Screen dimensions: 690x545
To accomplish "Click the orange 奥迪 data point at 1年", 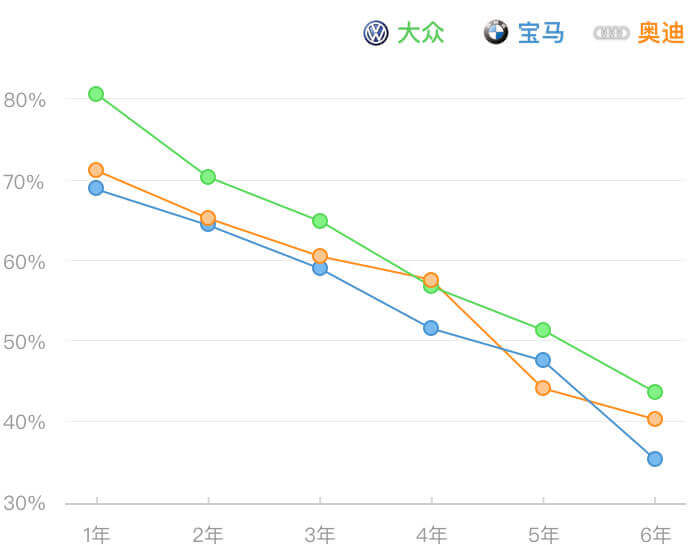I will click(x=96, y=170).
